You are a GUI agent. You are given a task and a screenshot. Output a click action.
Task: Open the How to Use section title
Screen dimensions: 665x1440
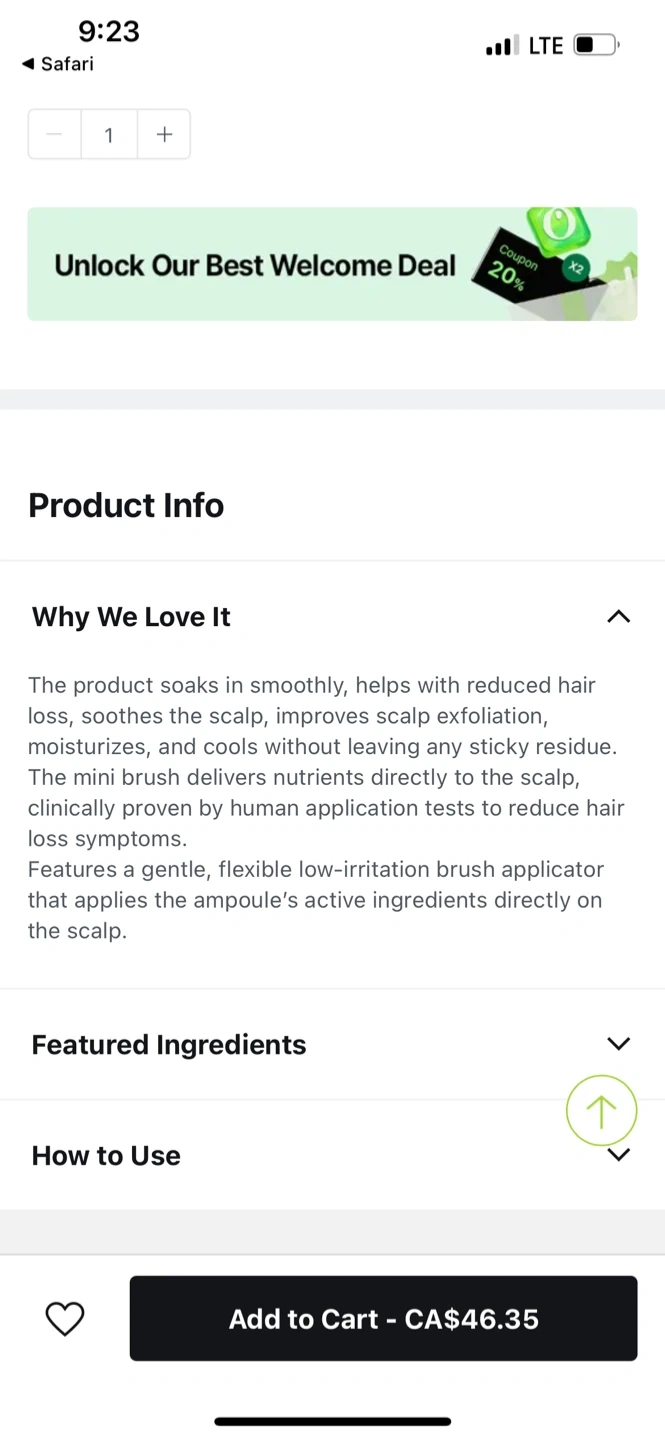[106, 1155]
